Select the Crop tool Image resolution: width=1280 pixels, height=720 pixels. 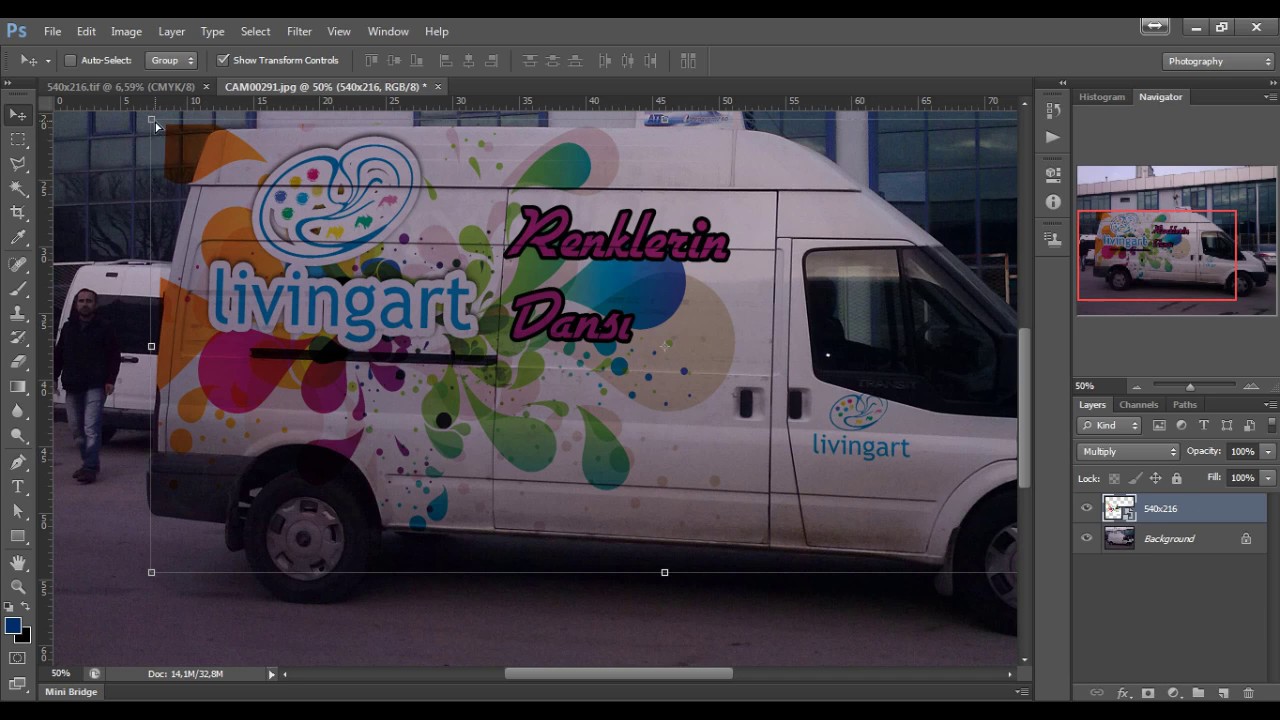pyautogui.click(x=18, y=213)
